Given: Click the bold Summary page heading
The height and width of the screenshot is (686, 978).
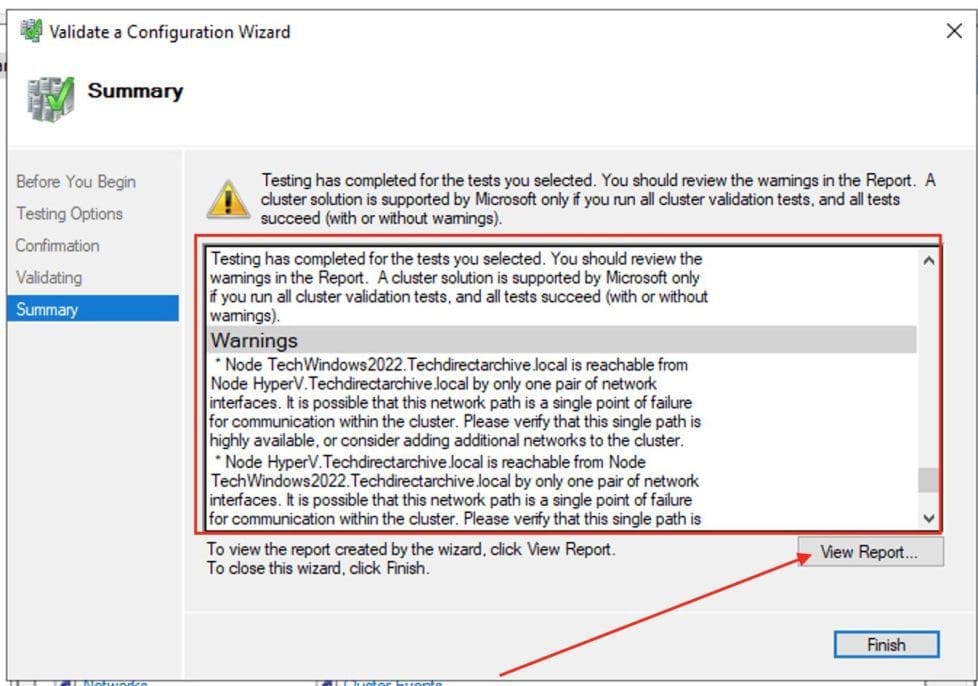Looking at the screenshot, I should tap(135, 92).
